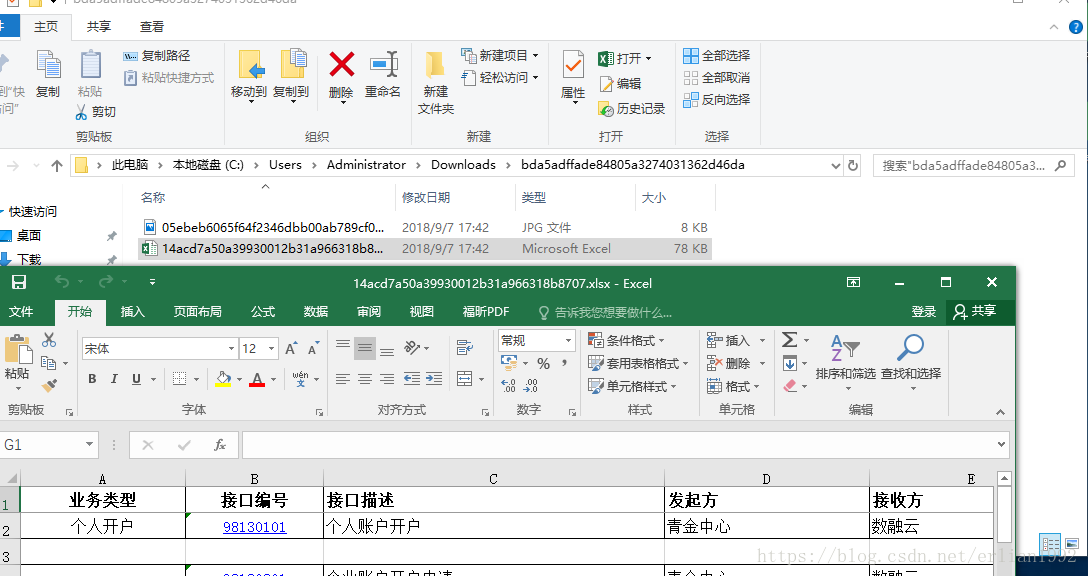
Task: Expand 移动到 dropdown in Explorer
Action: (249, 101)
